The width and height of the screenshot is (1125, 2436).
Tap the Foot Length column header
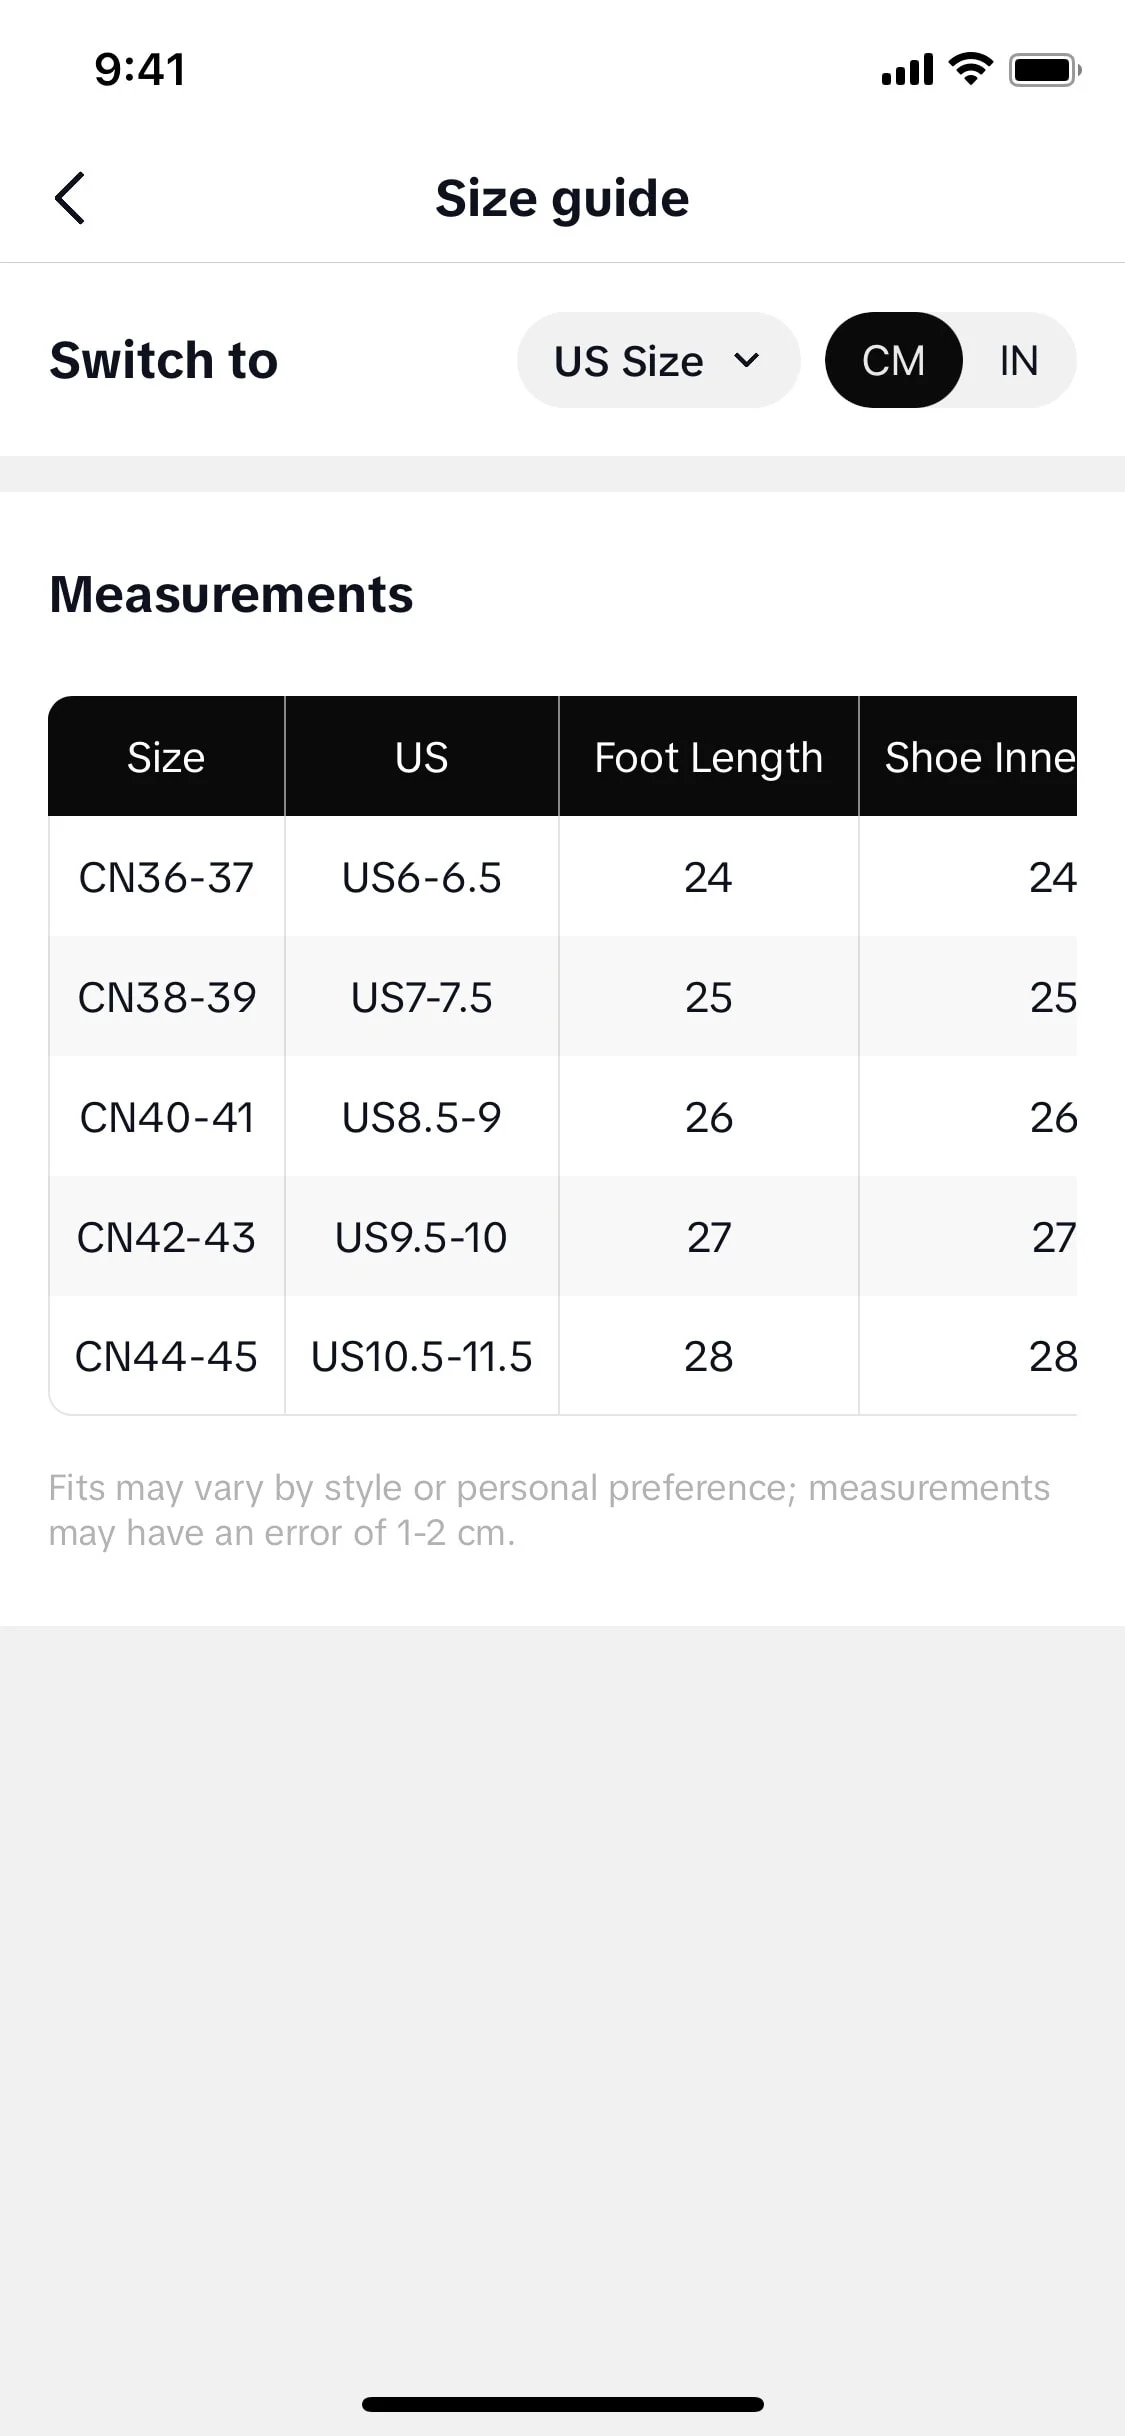(708, 757)
